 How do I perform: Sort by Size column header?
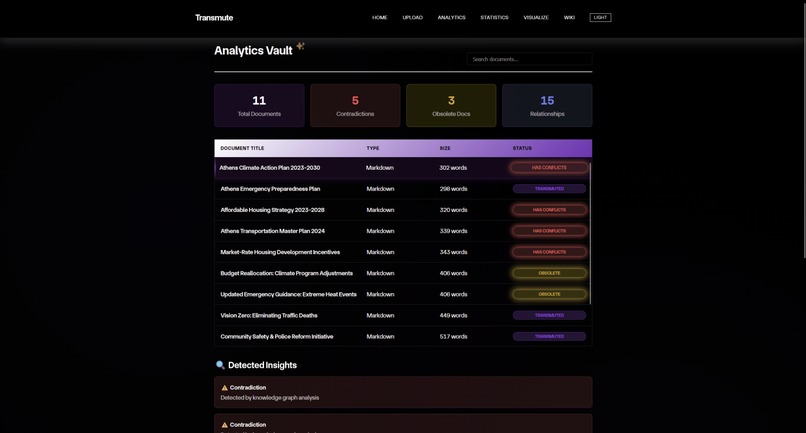[445, 148]
